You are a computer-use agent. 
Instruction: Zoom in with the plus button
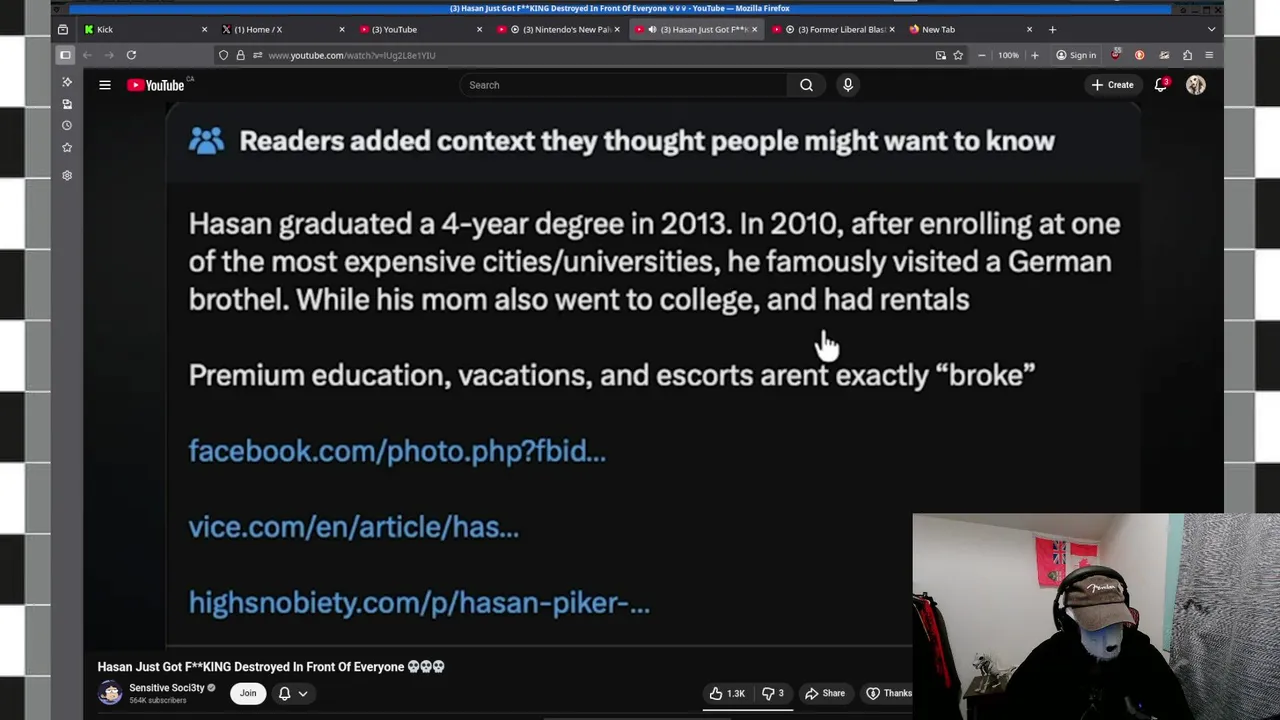(1035, 55)
